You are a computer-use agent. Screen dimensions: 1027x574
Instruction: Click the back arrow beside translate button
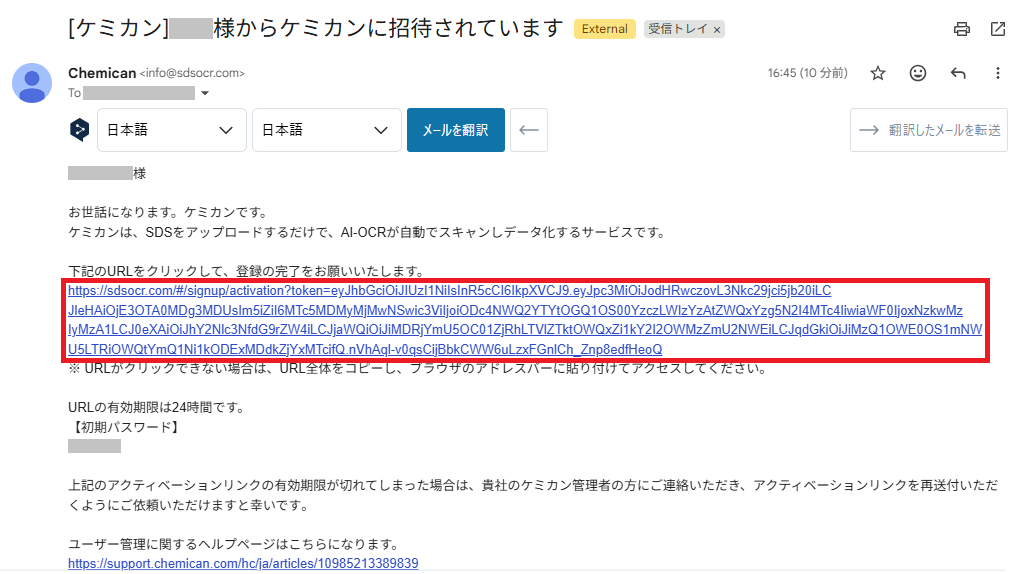point(529,130)
